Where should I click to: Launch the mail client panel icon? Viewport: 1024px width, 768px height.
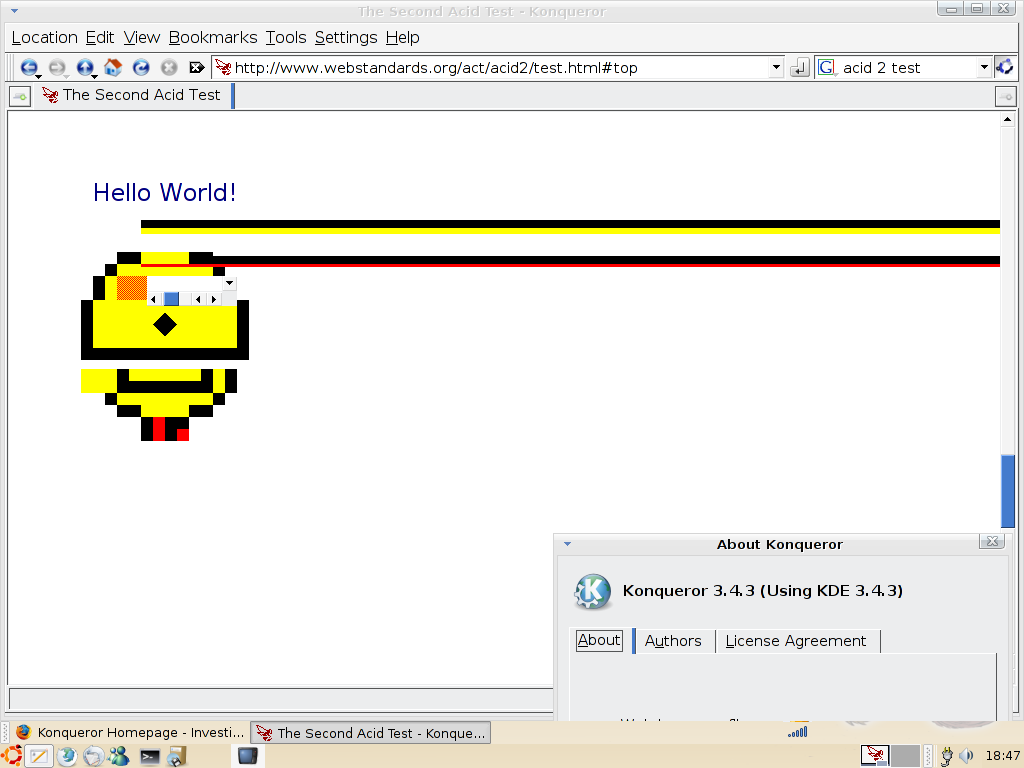(x=93, y=756)
